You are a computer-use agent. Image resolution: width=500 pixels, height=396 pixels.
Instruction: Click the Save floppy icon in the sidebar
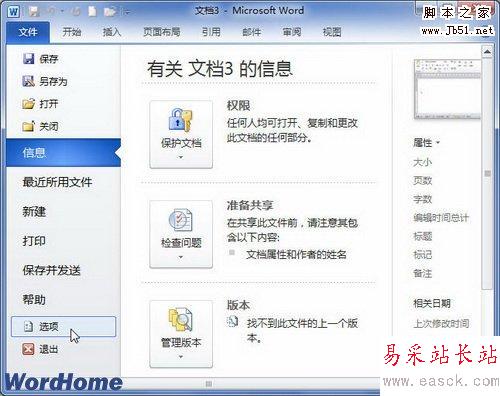[29, 59]
